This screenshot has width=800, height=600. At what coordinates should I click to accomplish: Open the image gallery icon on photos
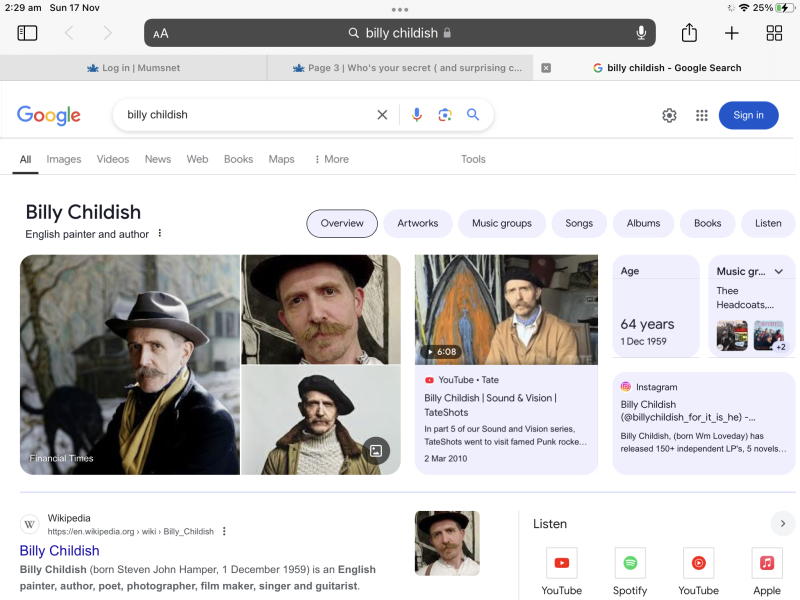(x=376, y=451)
